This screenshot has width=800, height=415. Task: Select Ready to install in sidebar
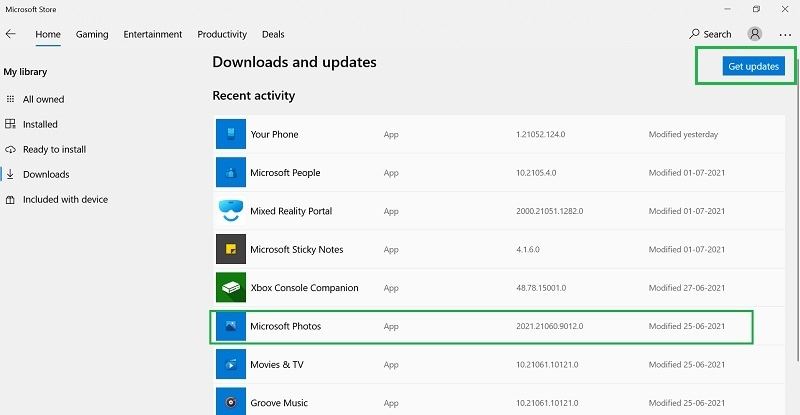(54, 149)
